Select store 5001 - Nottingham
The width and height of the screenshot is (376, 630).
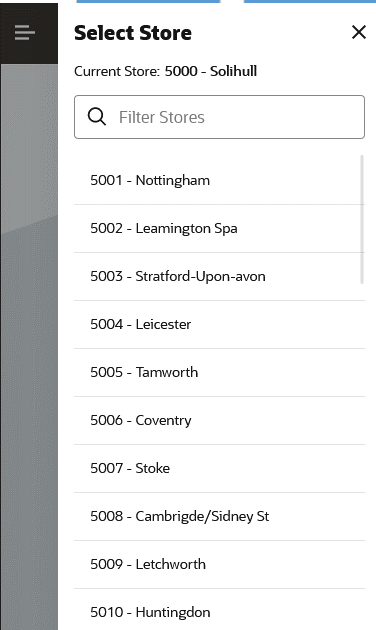219,180
